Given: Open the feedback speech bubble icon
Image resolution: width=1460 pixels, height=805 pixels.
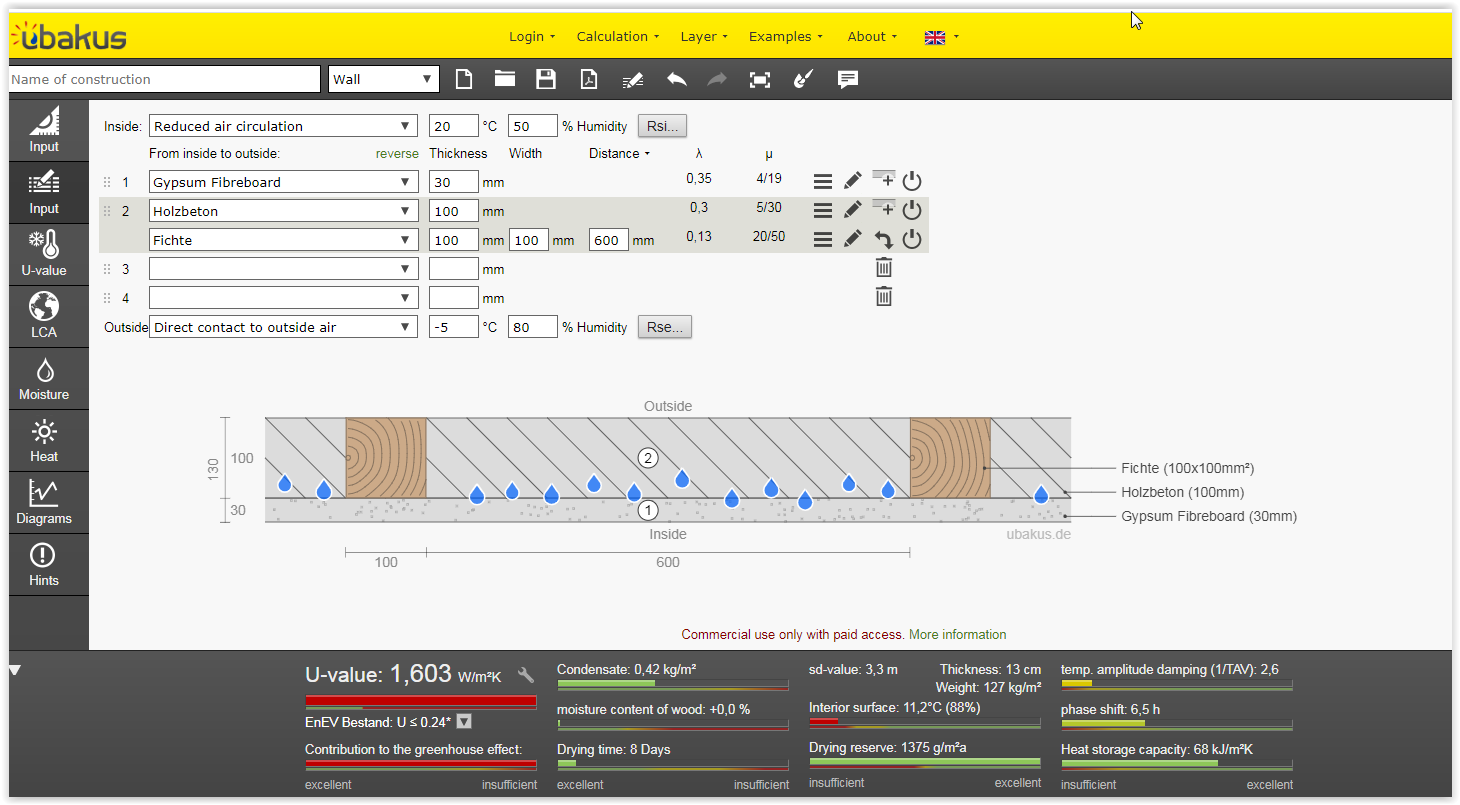Looking at the screenshot, I should 848,80.
